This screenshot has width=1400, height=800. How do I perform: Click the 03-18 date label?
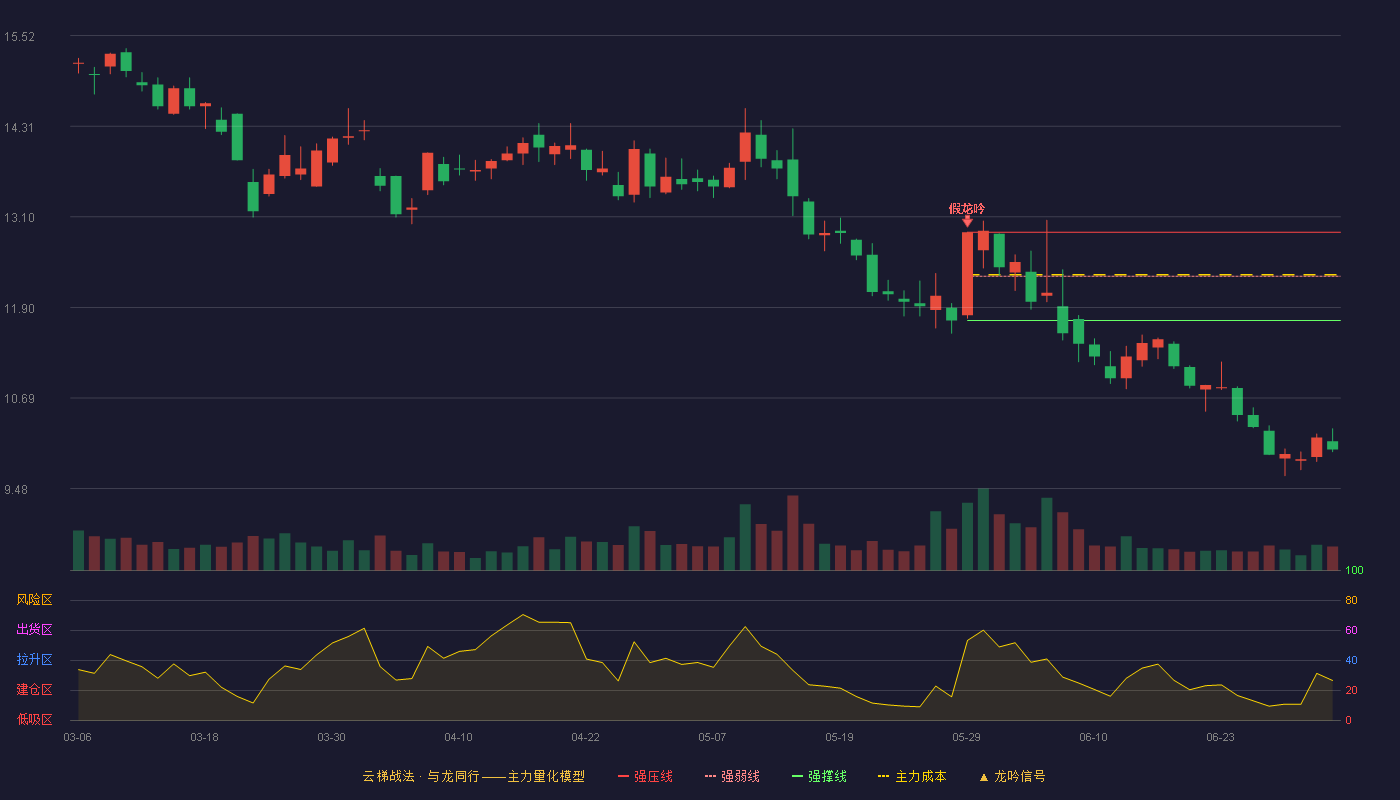(204, 737)
